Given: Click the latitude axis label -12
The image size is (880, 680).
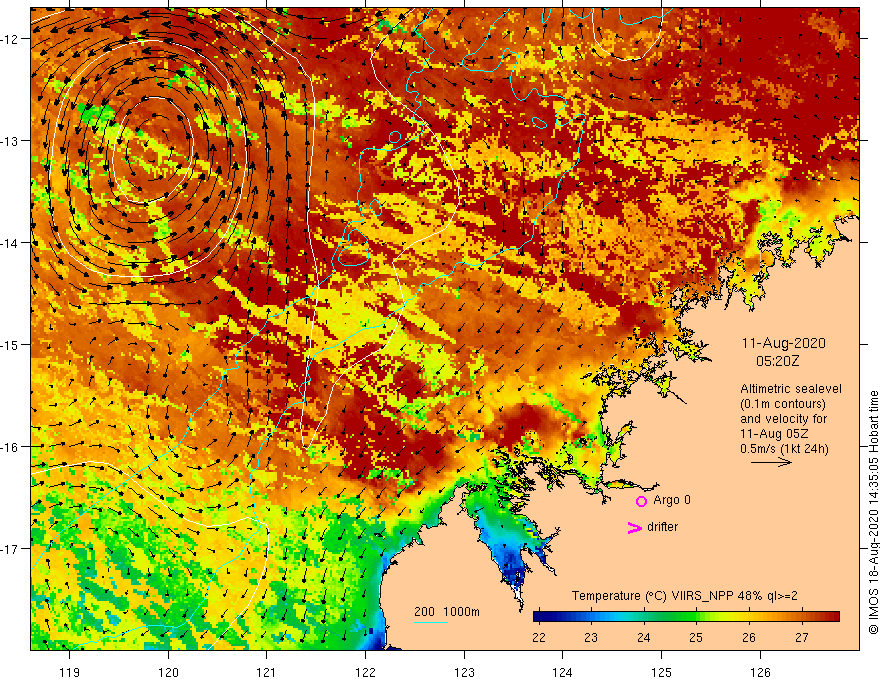Looking at the screenshot, I should click(x=10, y=39).
